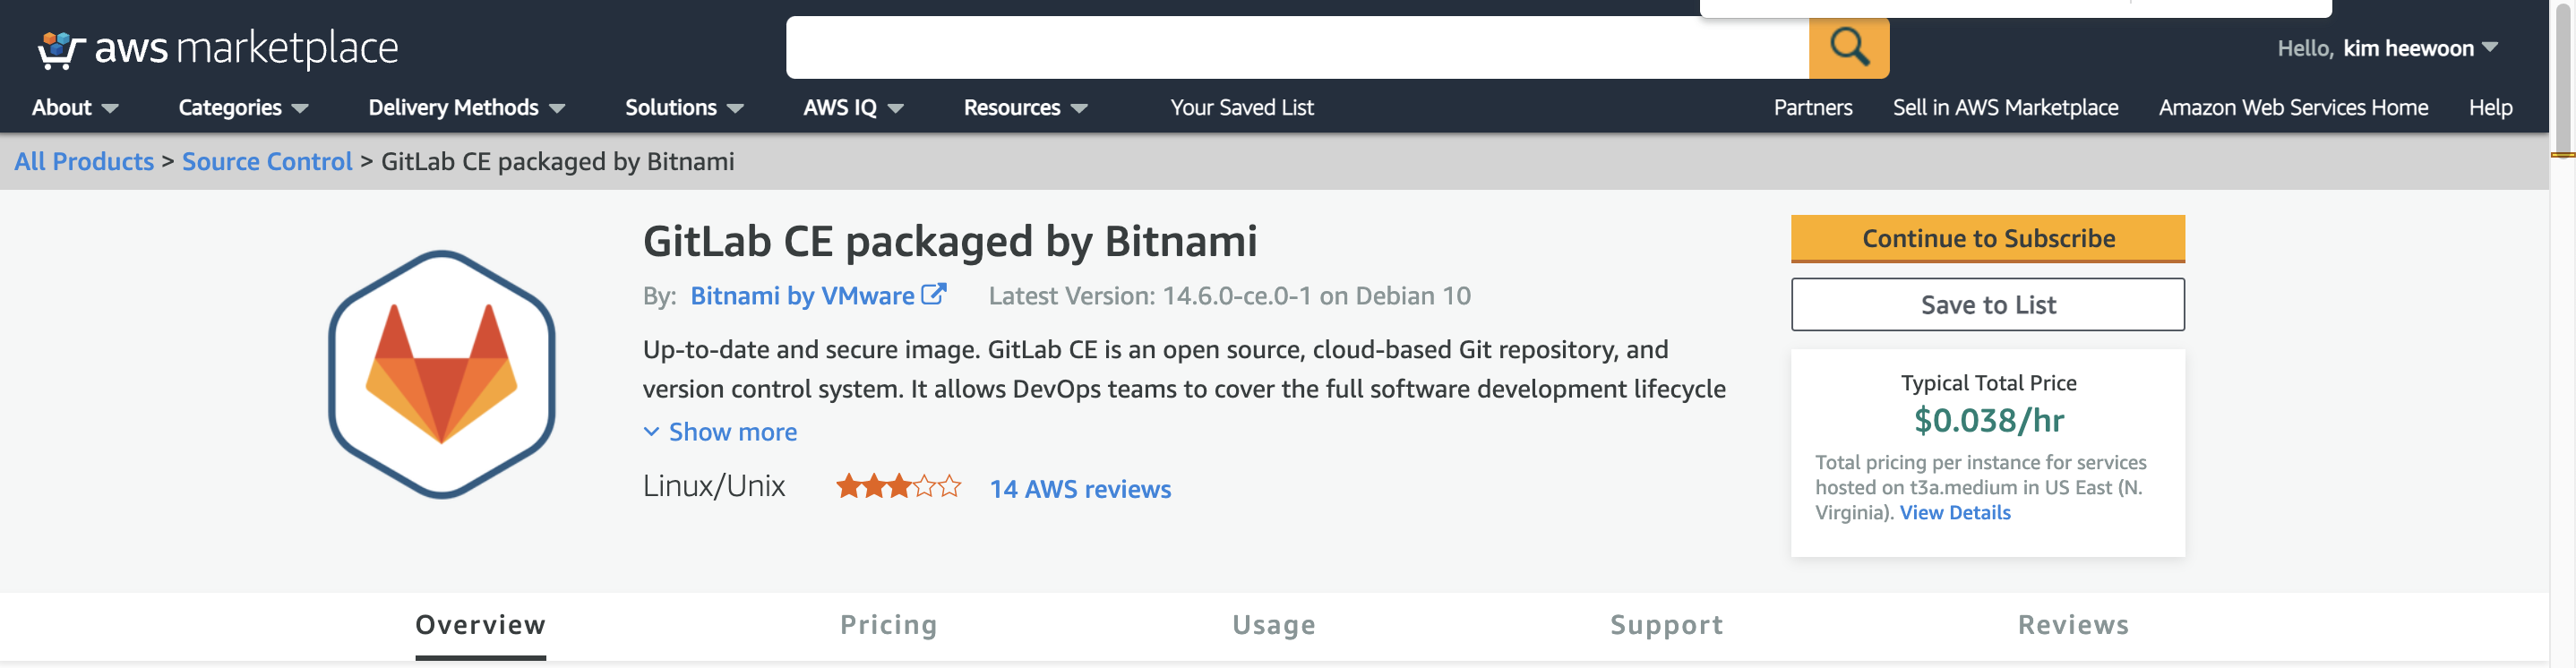Expand description with Show more
The width and height of the screenshot is (2576, 668).
[720, 432]
